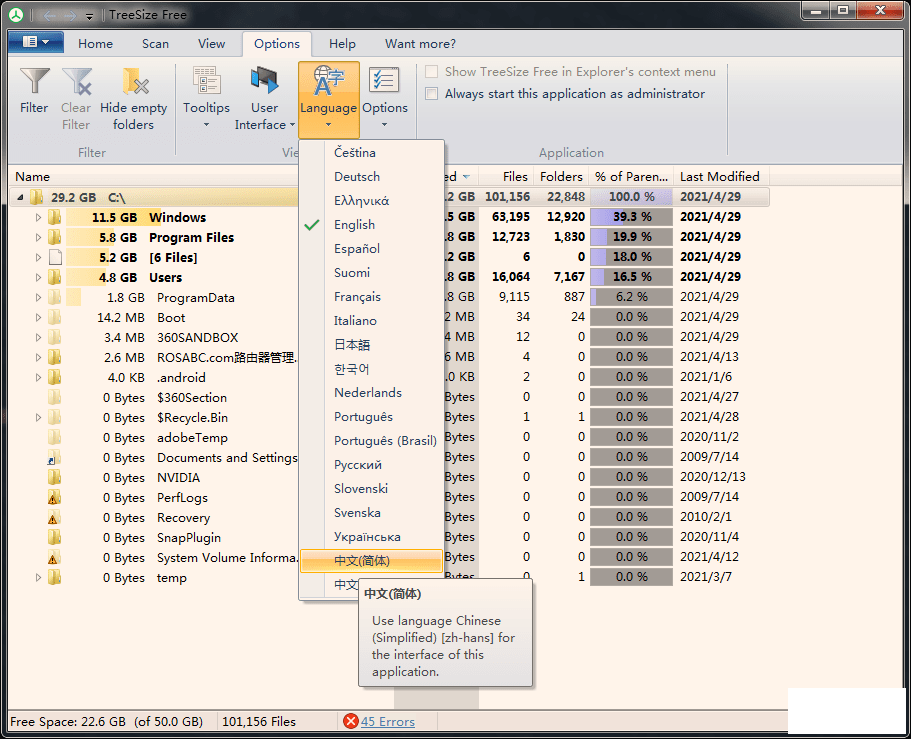The image size is (911, 739).
Task: Sort by Last Modified column header
Action: tap(720, 177)
